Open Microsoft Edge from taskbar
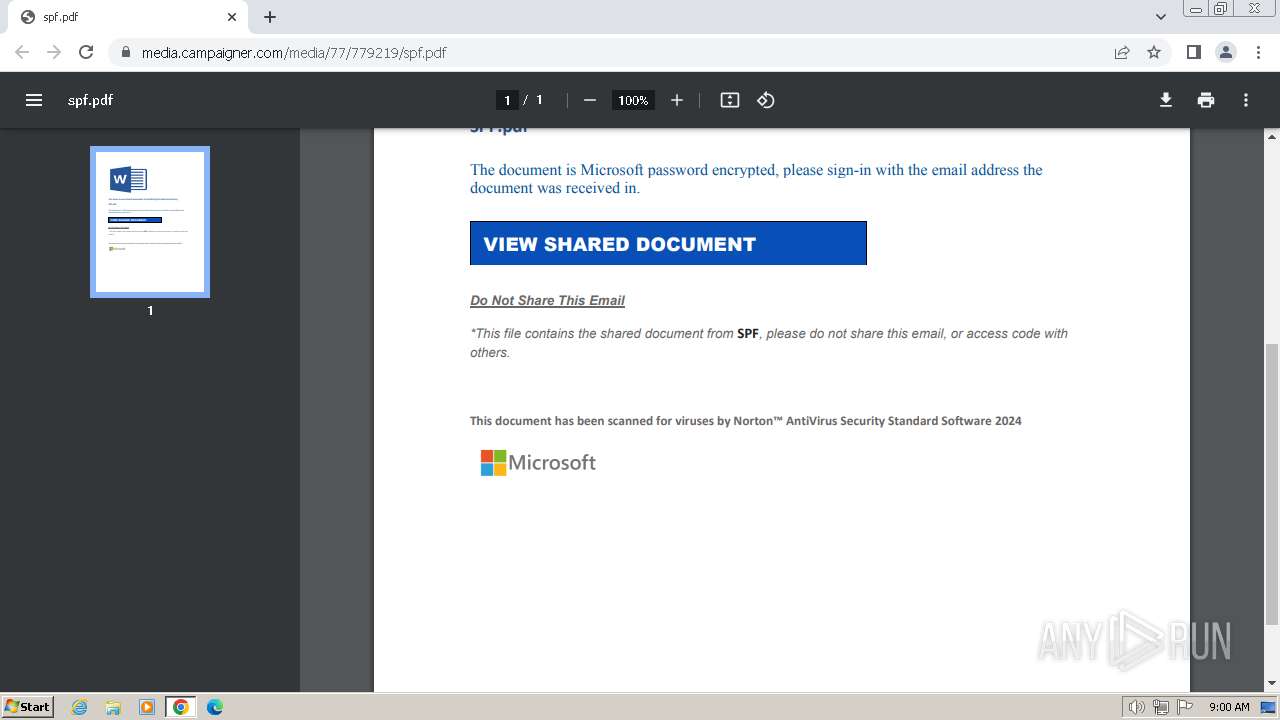 pos(215,707)
